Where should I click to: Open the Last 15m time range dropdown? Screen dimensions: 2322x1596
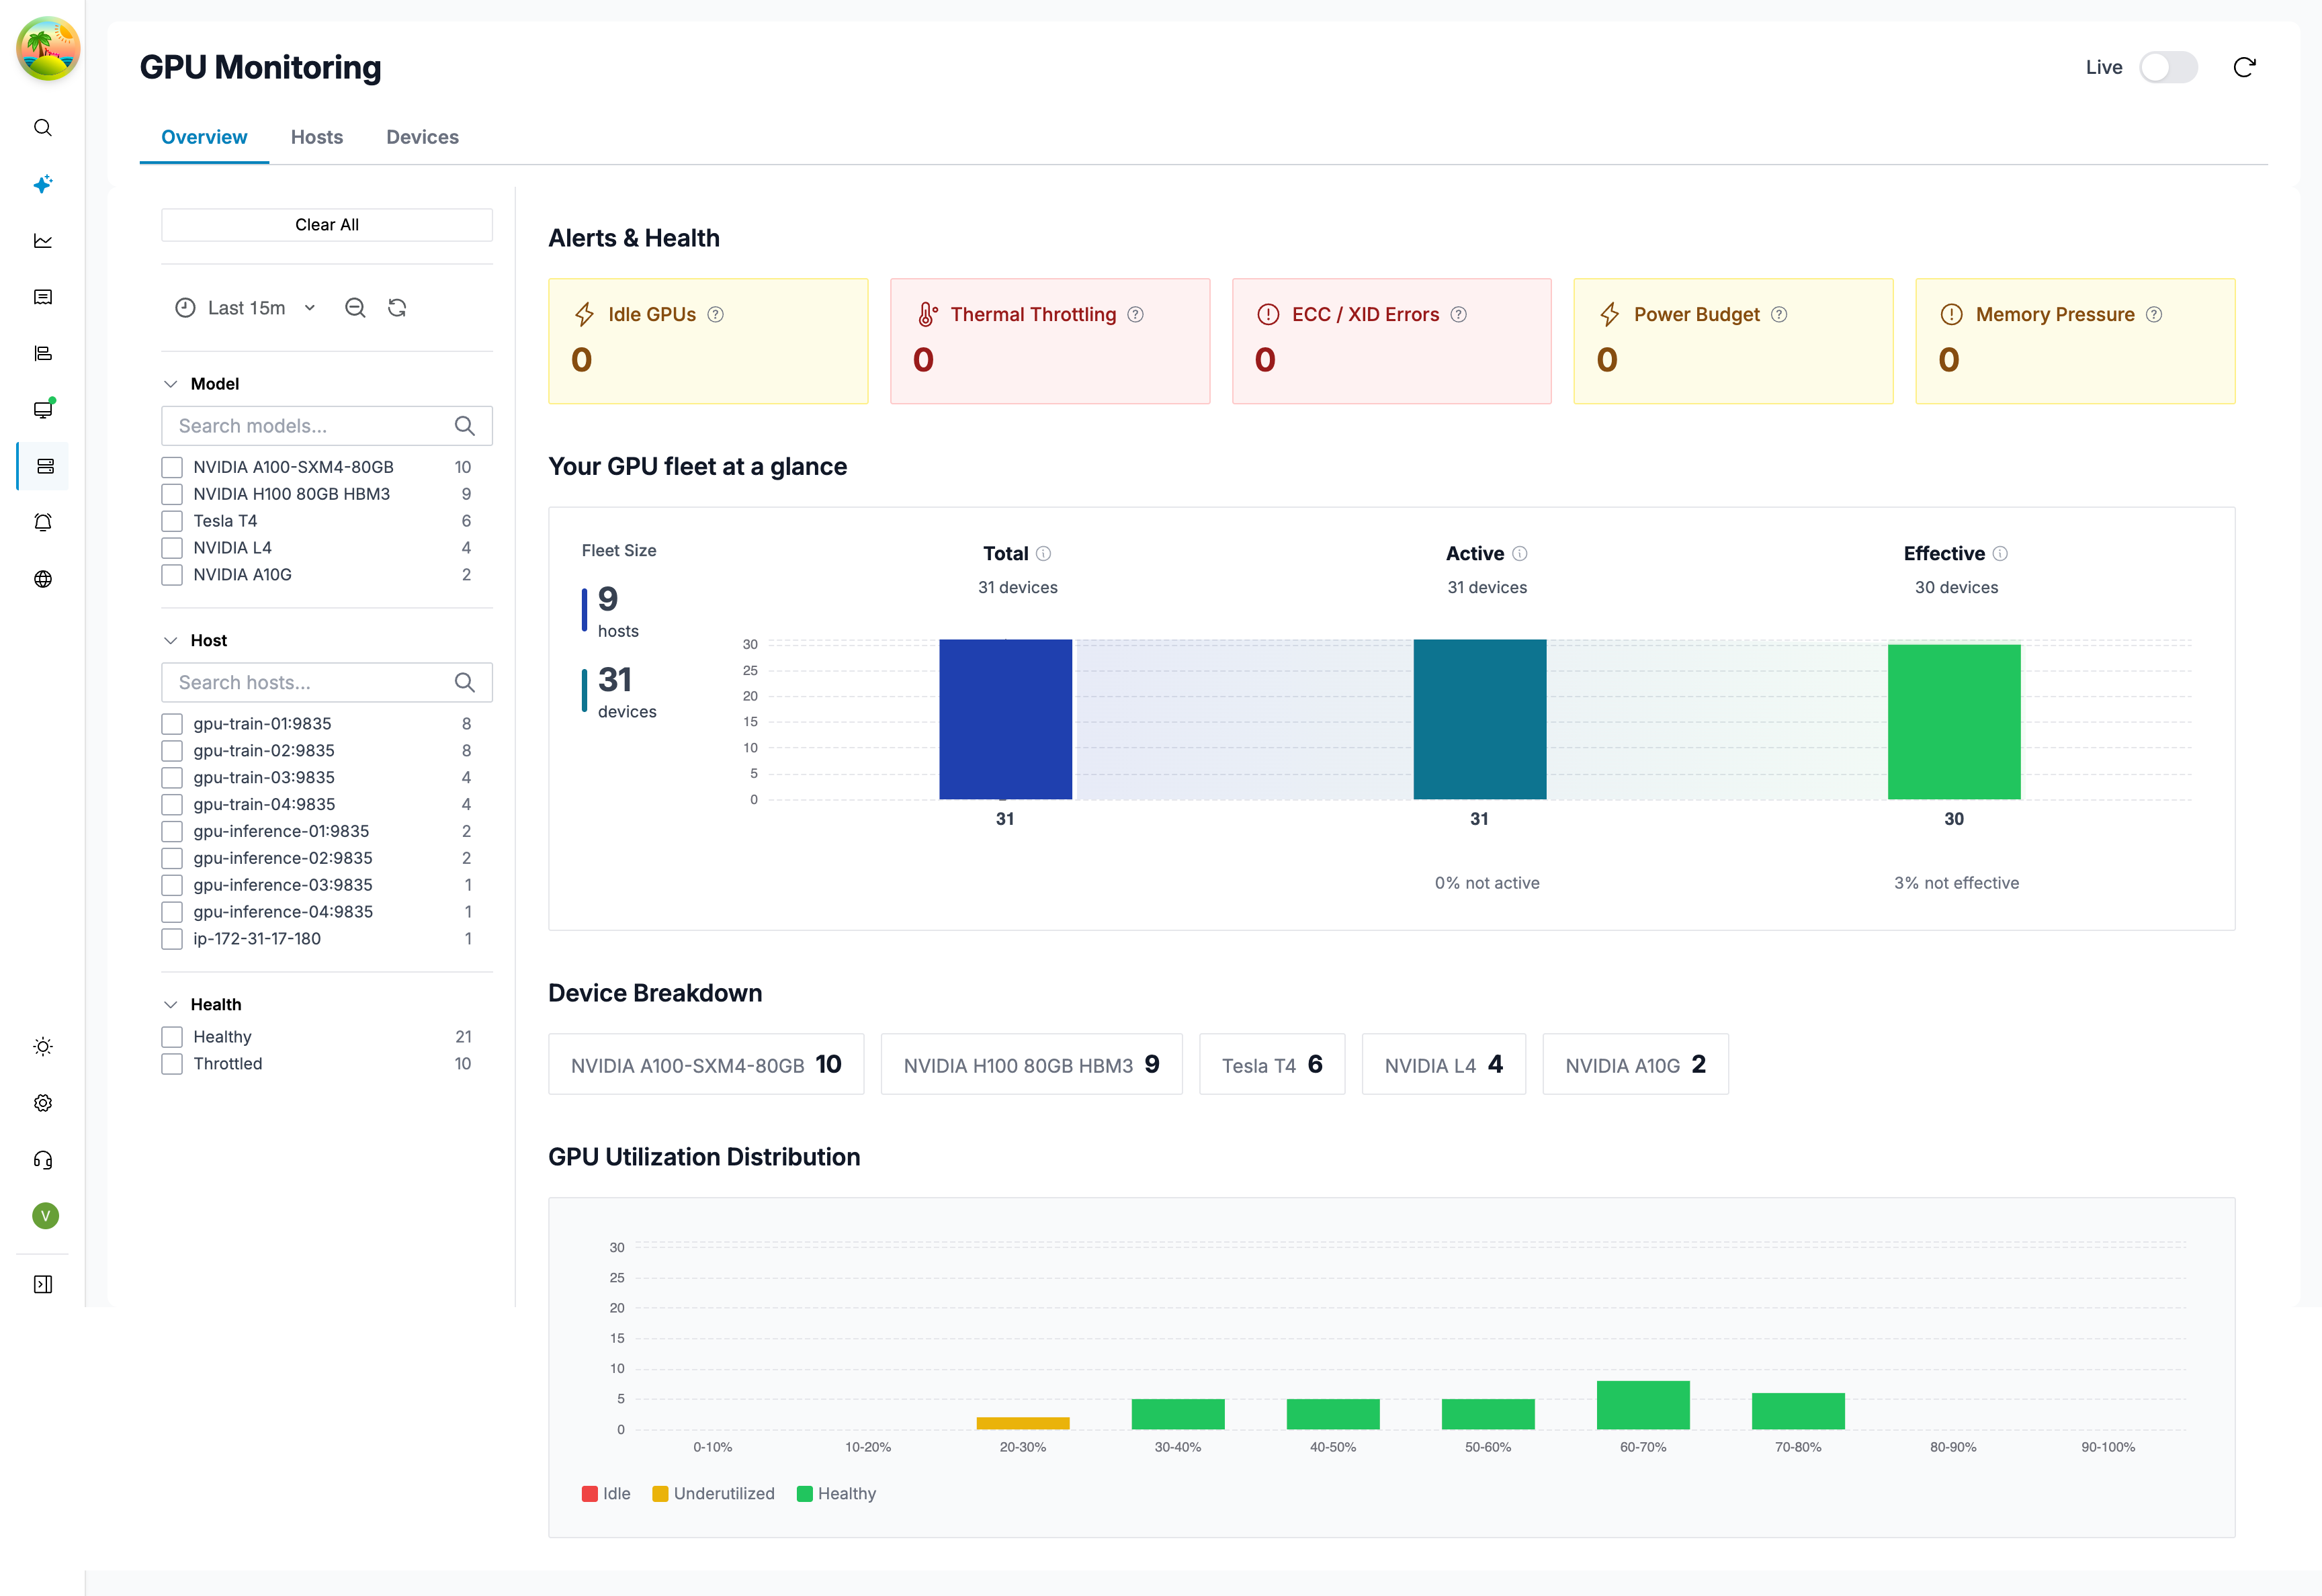[x=246, y=308]
